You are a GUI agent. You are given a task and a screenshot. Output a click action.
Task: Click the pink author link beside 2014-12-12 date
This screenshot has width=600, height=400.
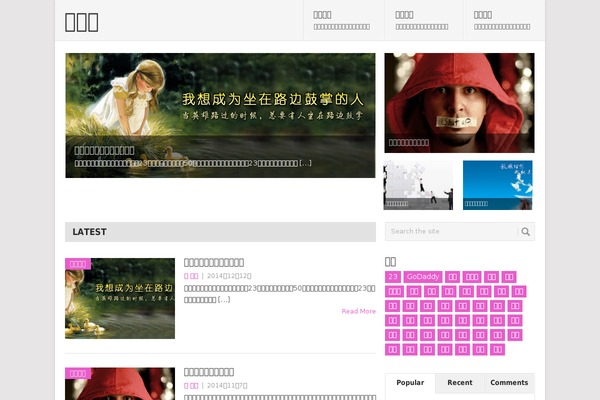pos(191,276)
